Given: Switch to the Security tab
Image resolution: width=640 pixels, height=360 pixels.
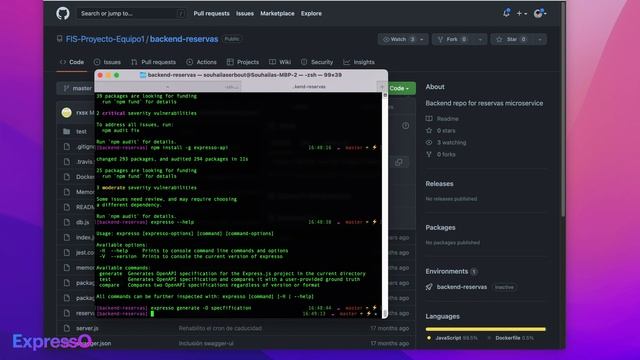Looking at the screenshot, I should click(317, 62).
